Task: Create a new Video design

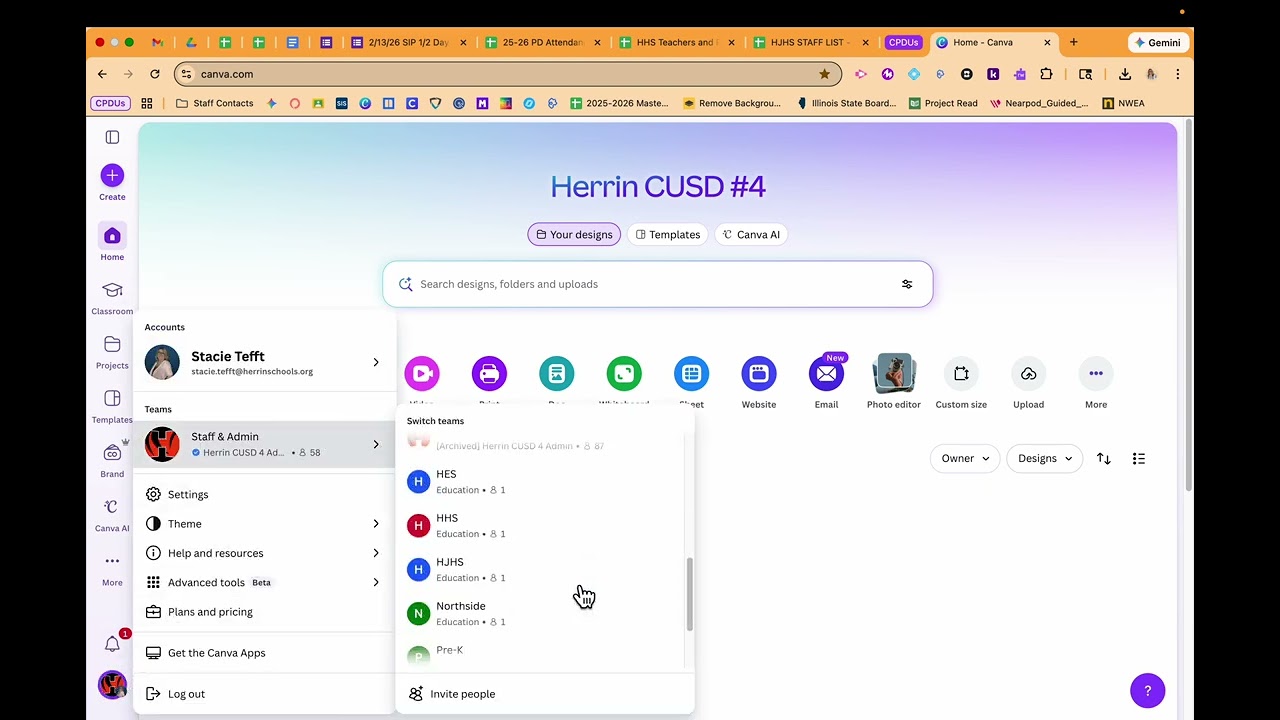Action: click(x=422, y=374)
